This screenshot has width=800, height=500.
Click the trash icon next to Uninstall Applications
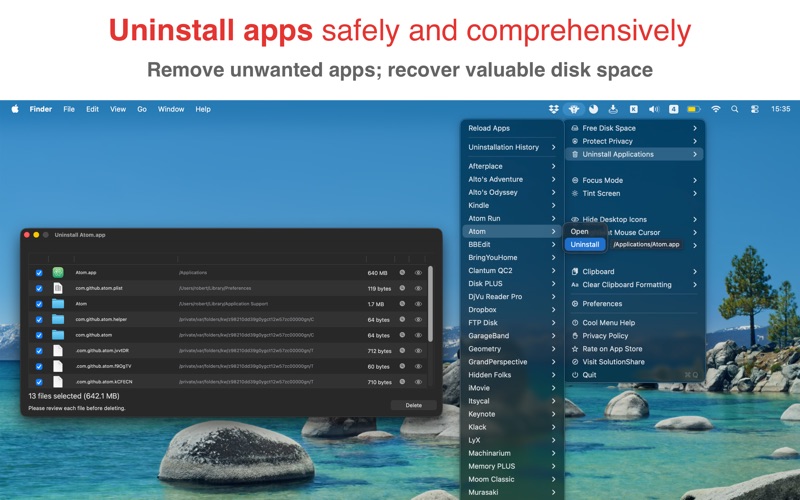point(575,154)
